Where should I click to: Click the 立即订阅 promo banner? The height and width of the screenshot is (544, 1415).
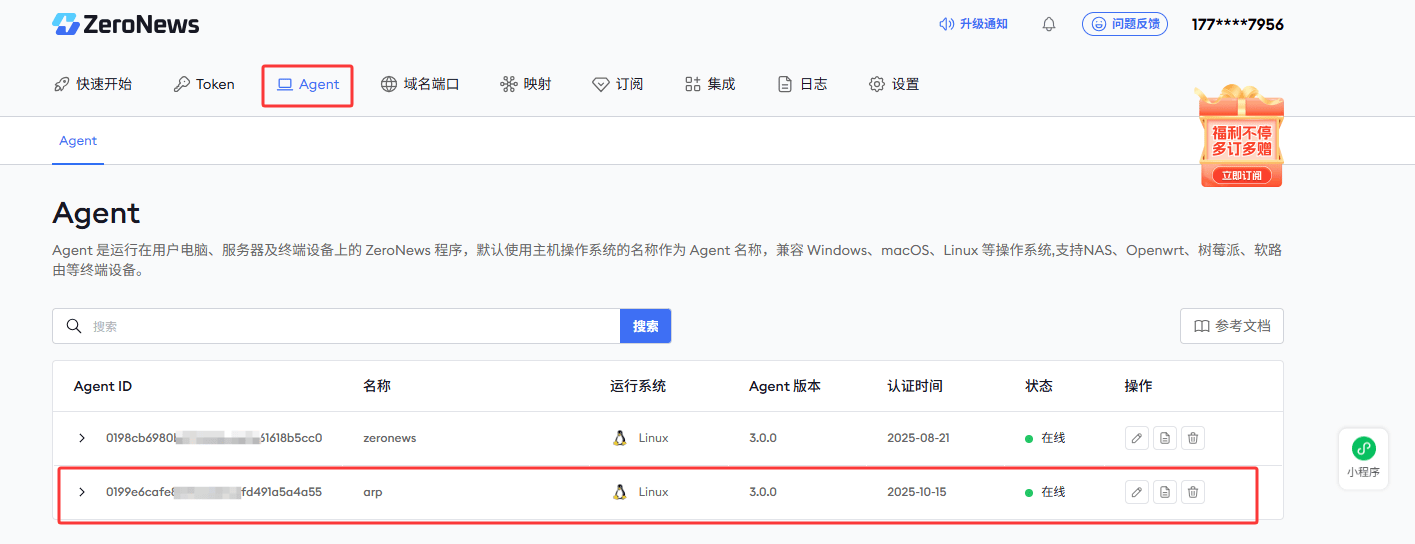(x=1241, y=175)
